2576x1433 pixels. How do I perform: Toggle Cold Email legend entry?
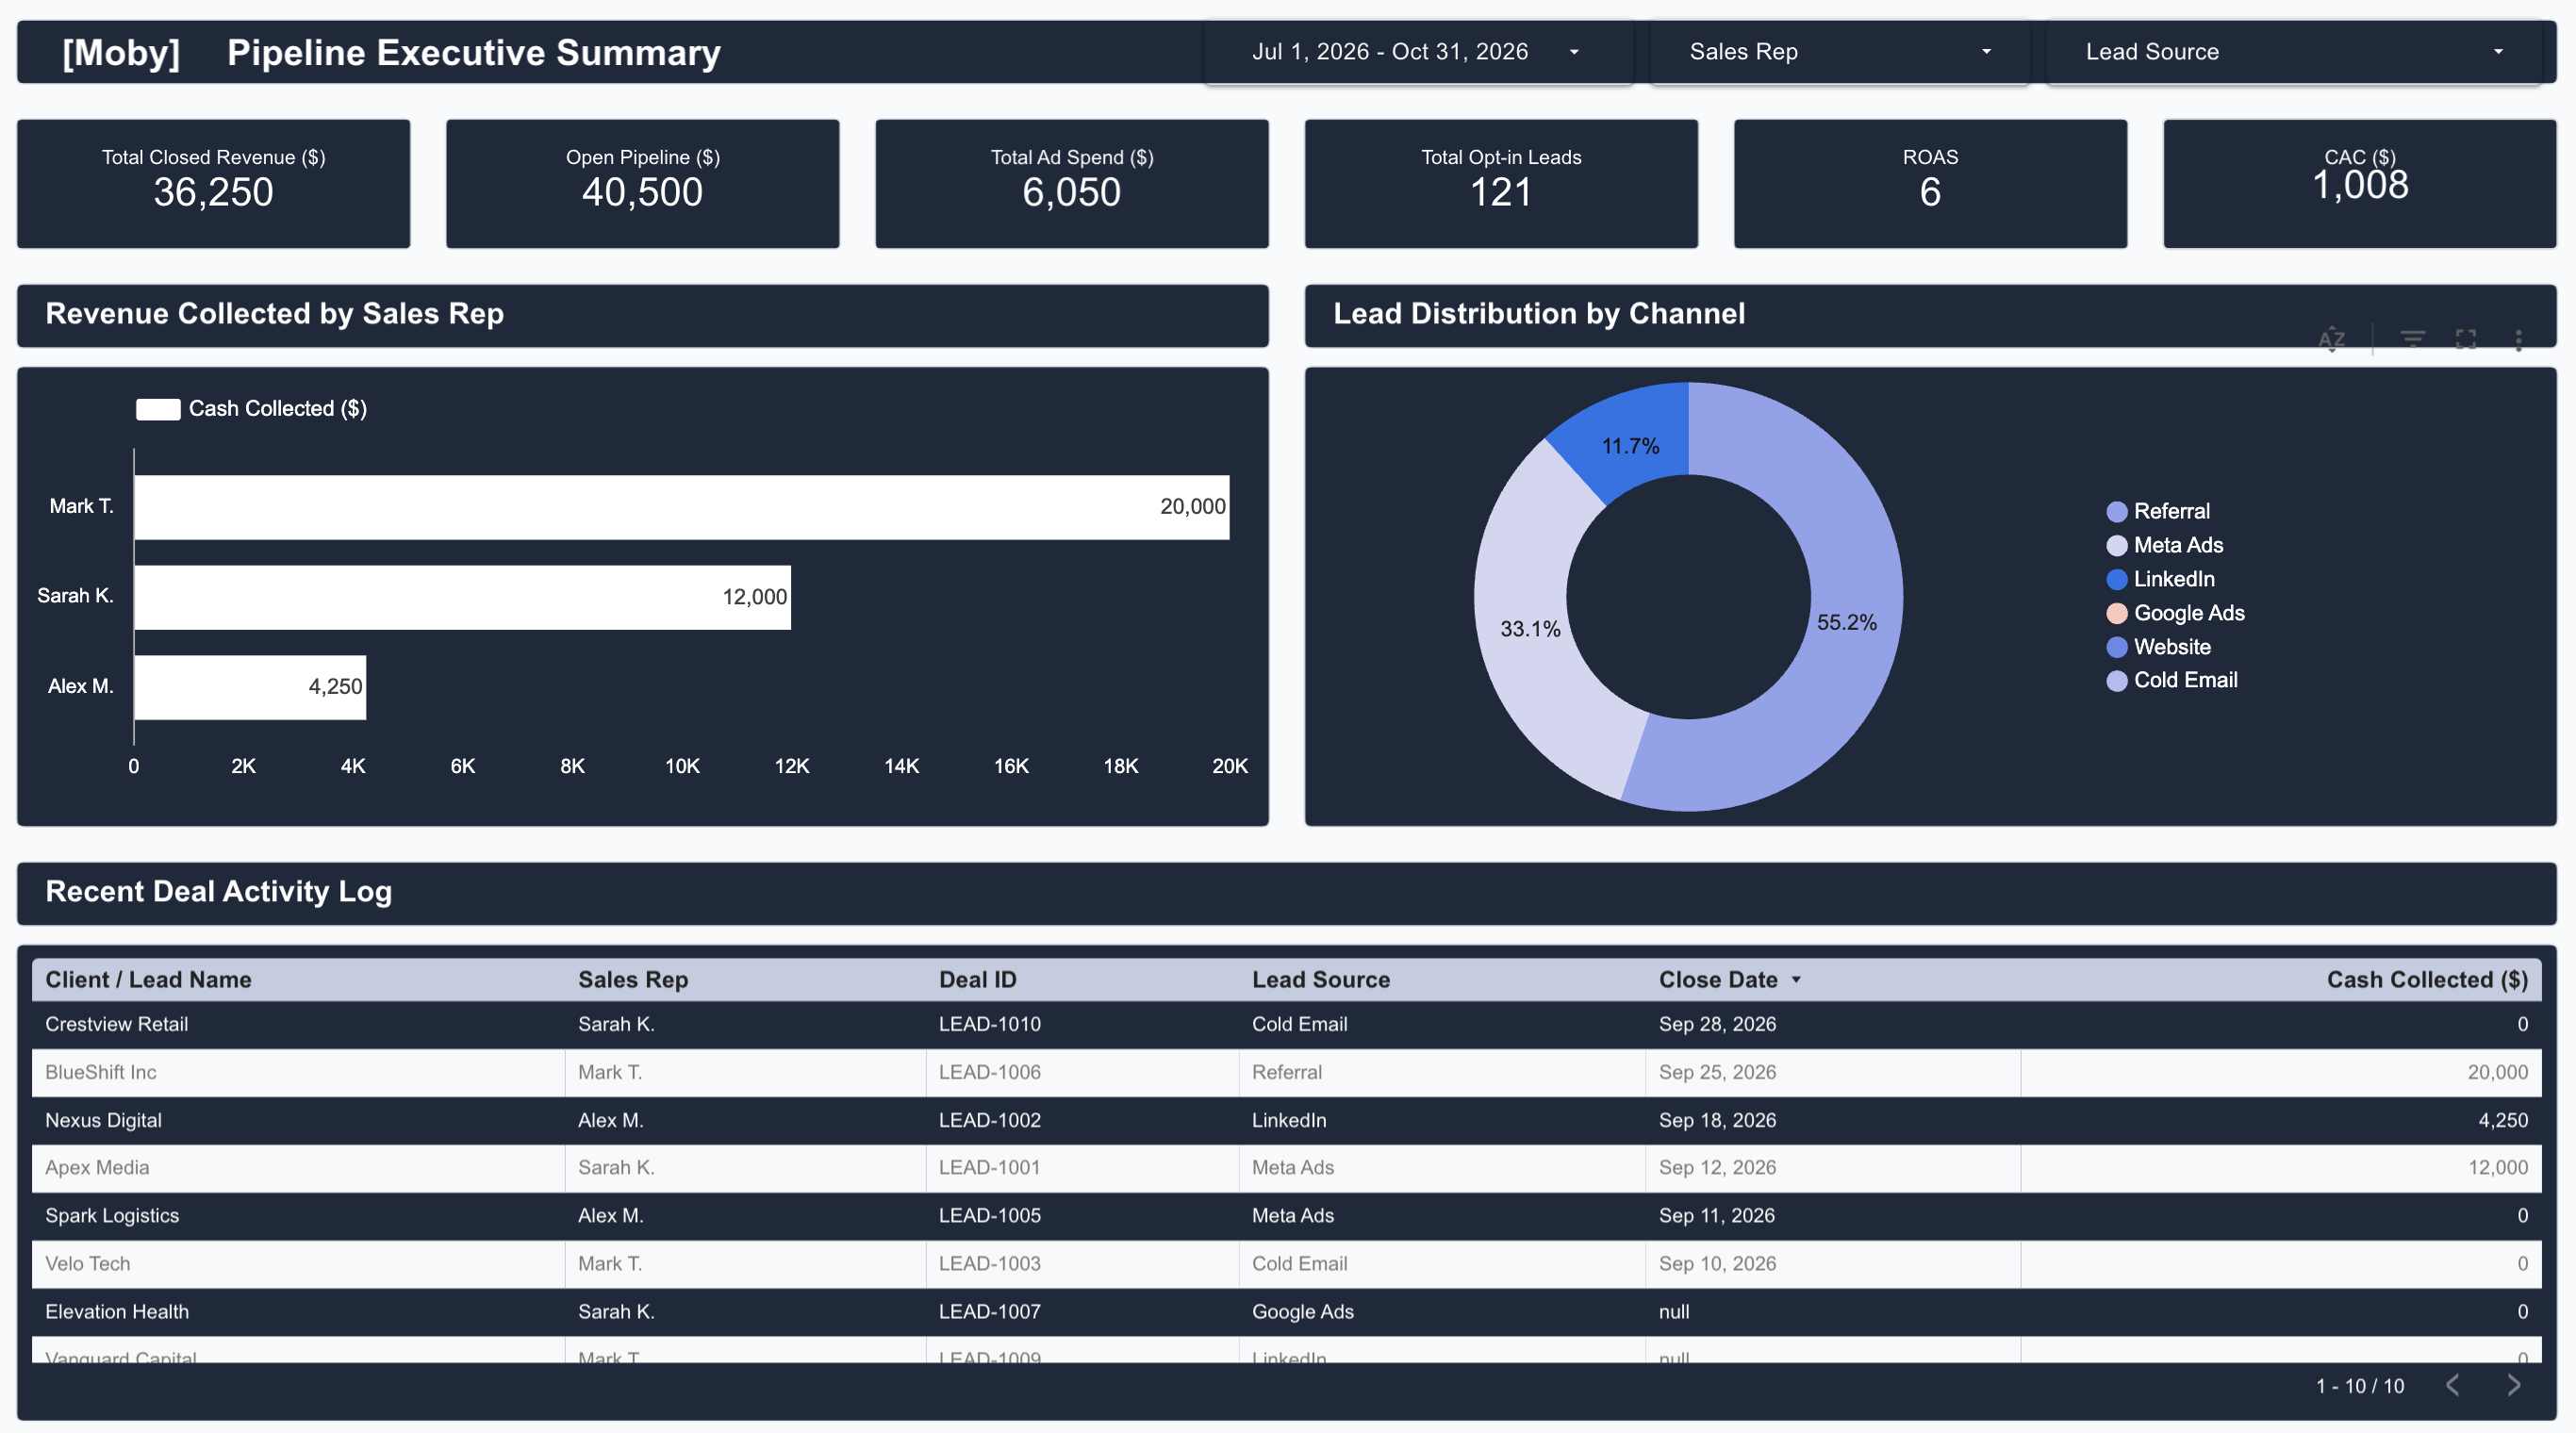[2172, 680]
